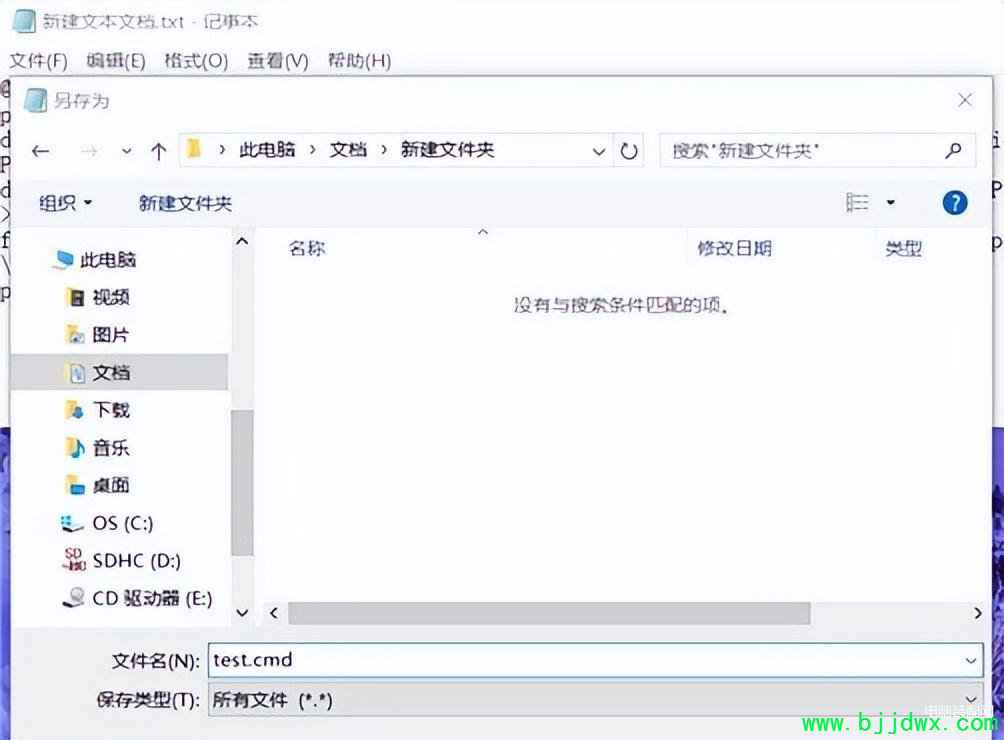
Task: Open the address bar breadcrumb dropdown chevron
Action: (598, 150)
